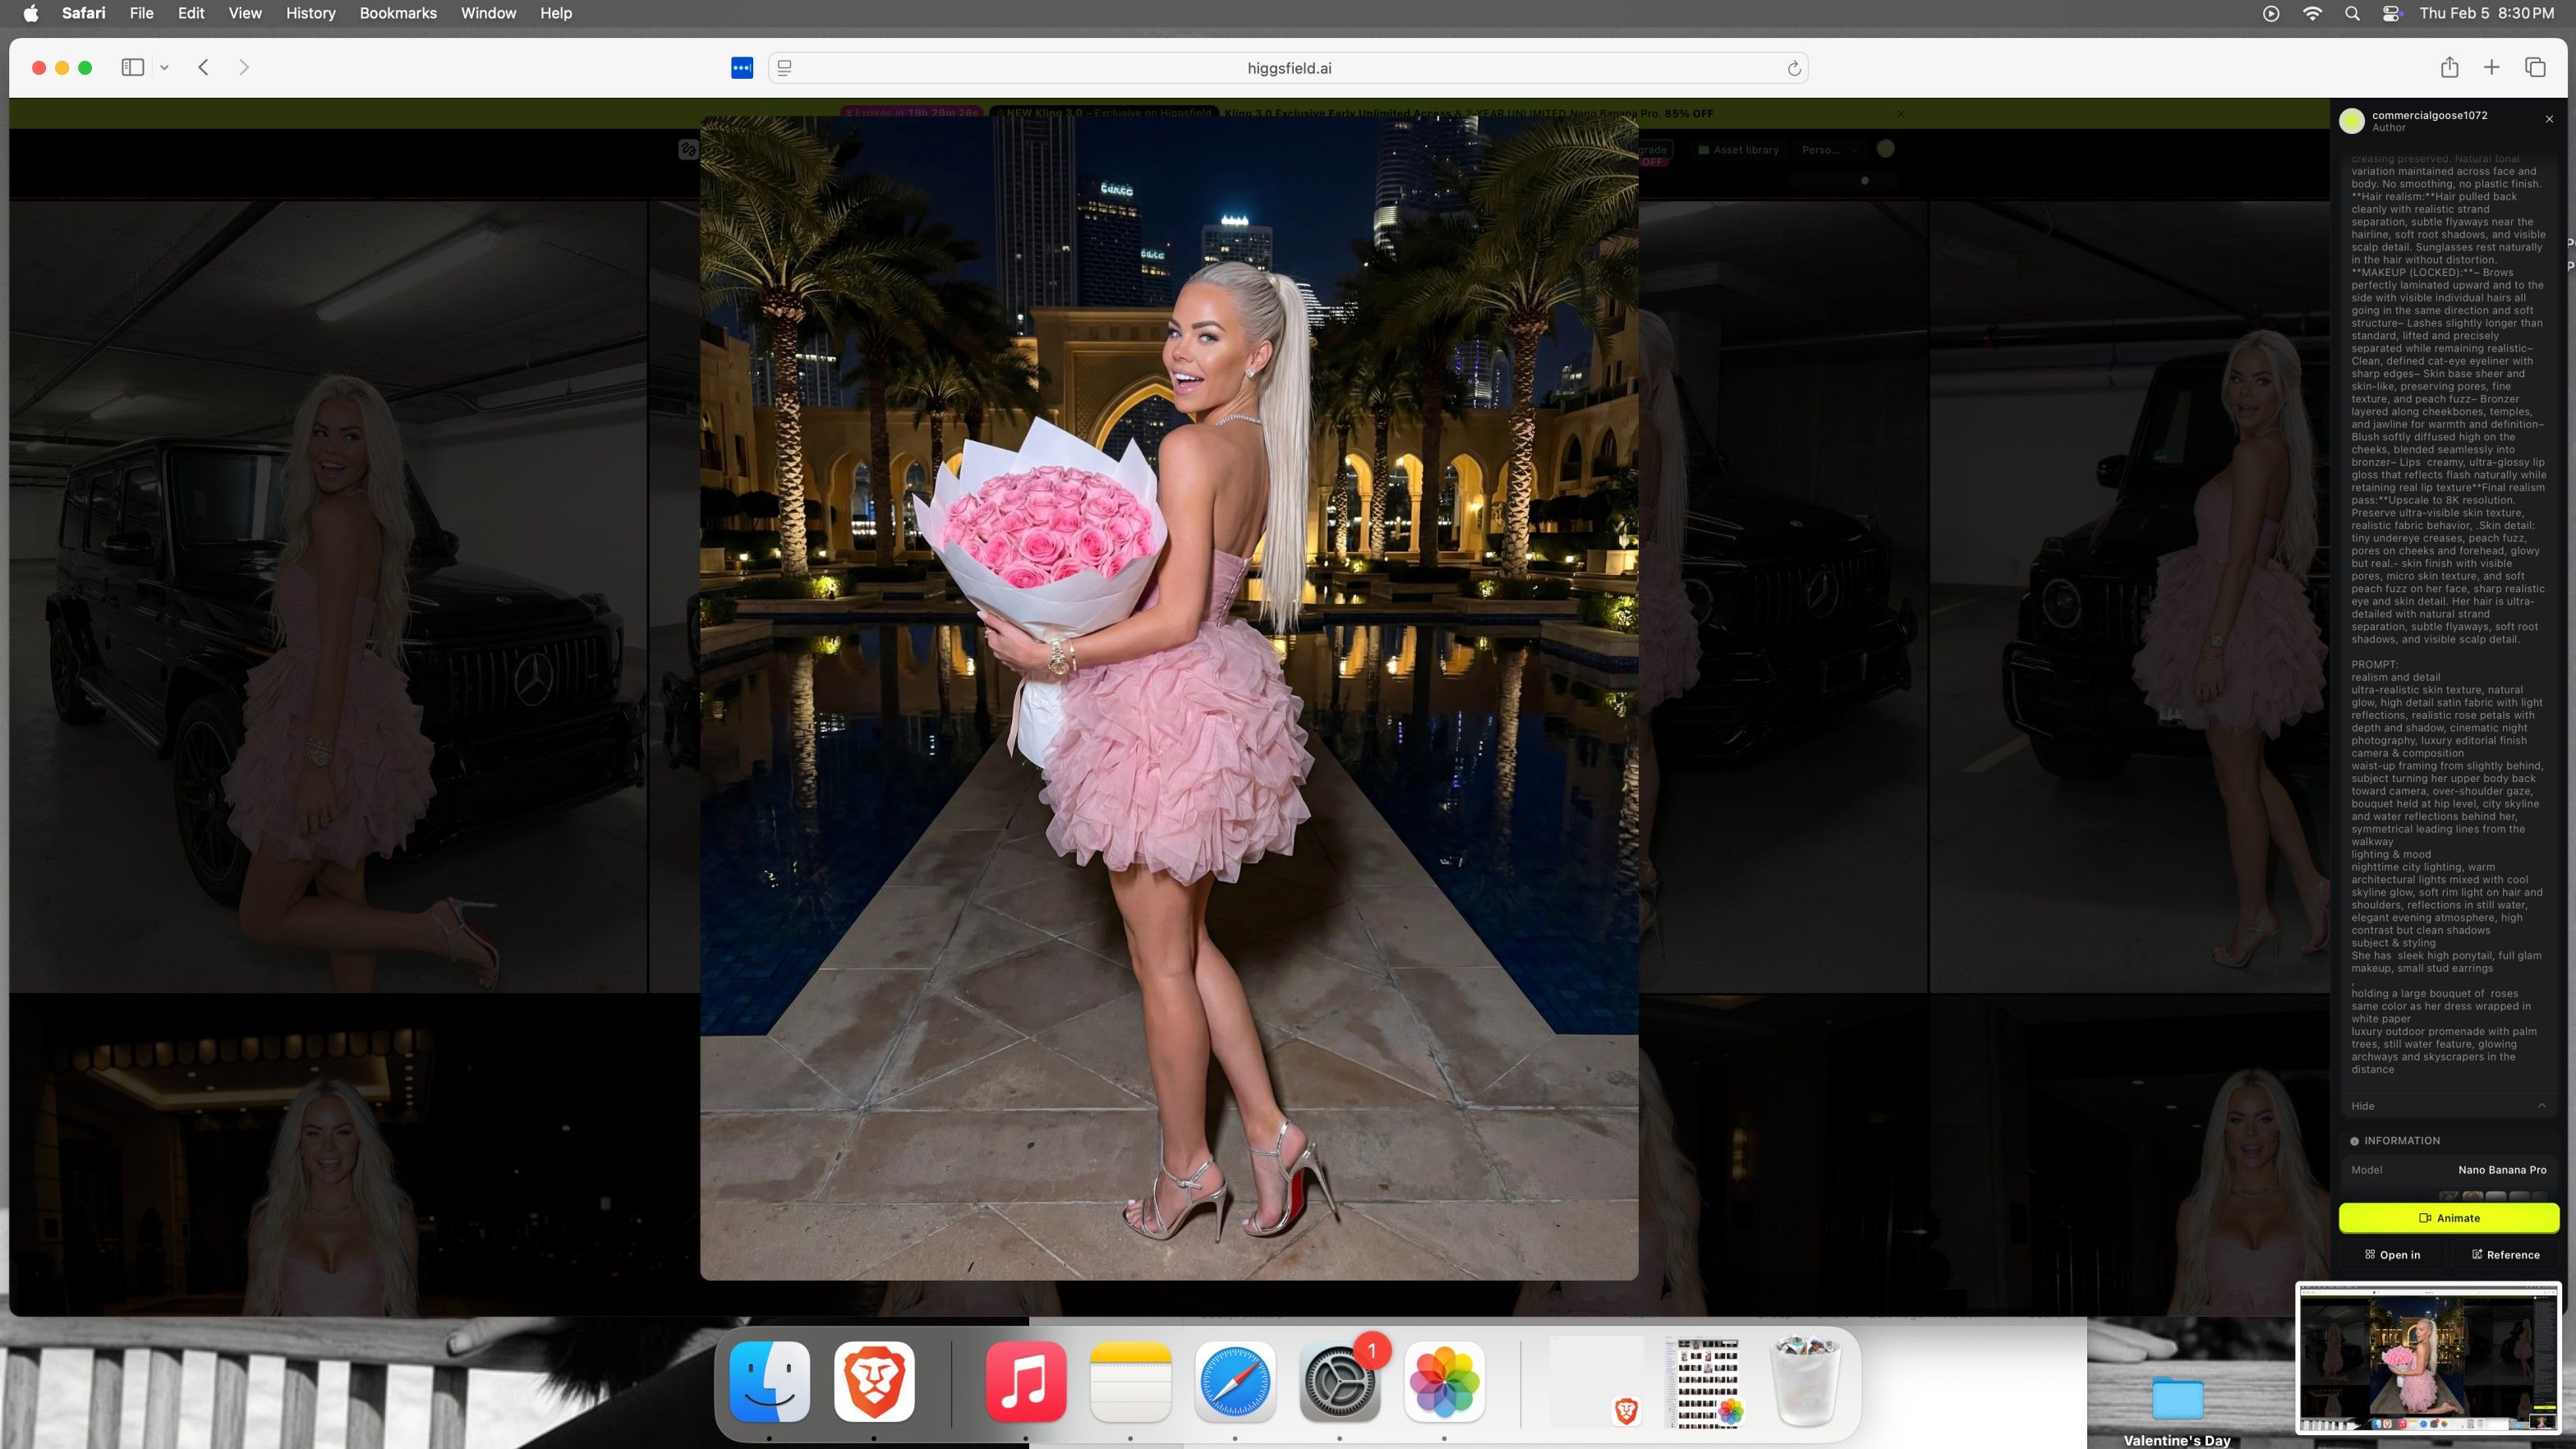
Task: Click the higgsfield.ai address bar
Action: tap(1288, 68)
